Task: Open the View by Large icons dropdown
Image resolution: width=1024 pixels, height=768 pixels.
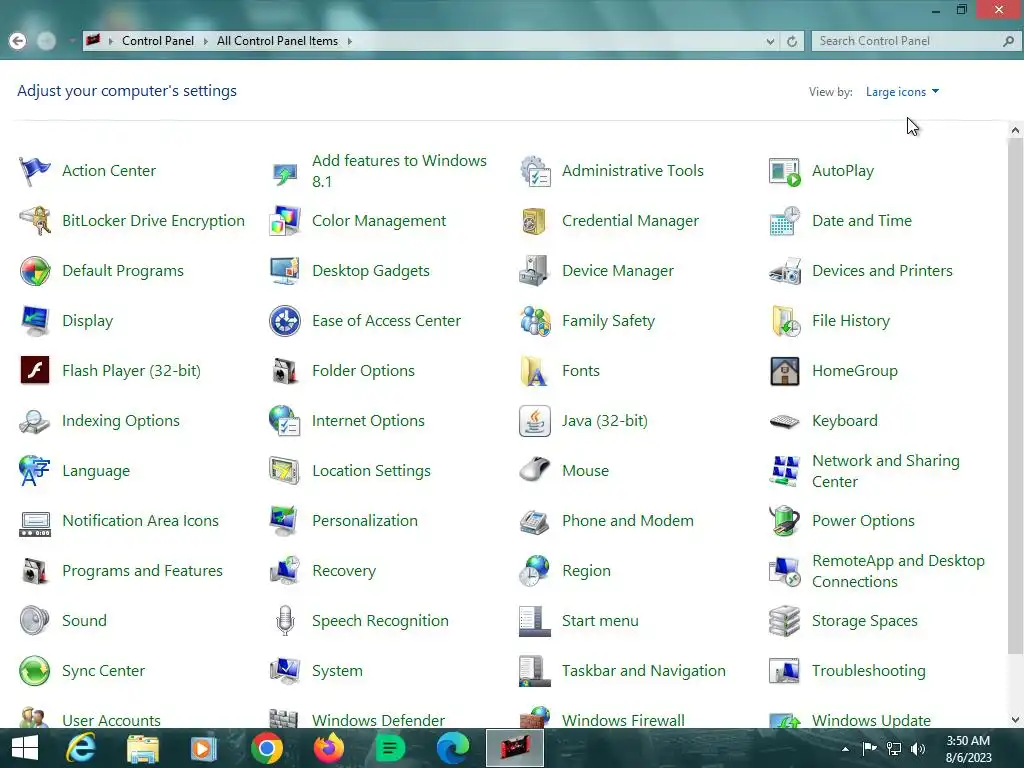Action: (902, 92)
